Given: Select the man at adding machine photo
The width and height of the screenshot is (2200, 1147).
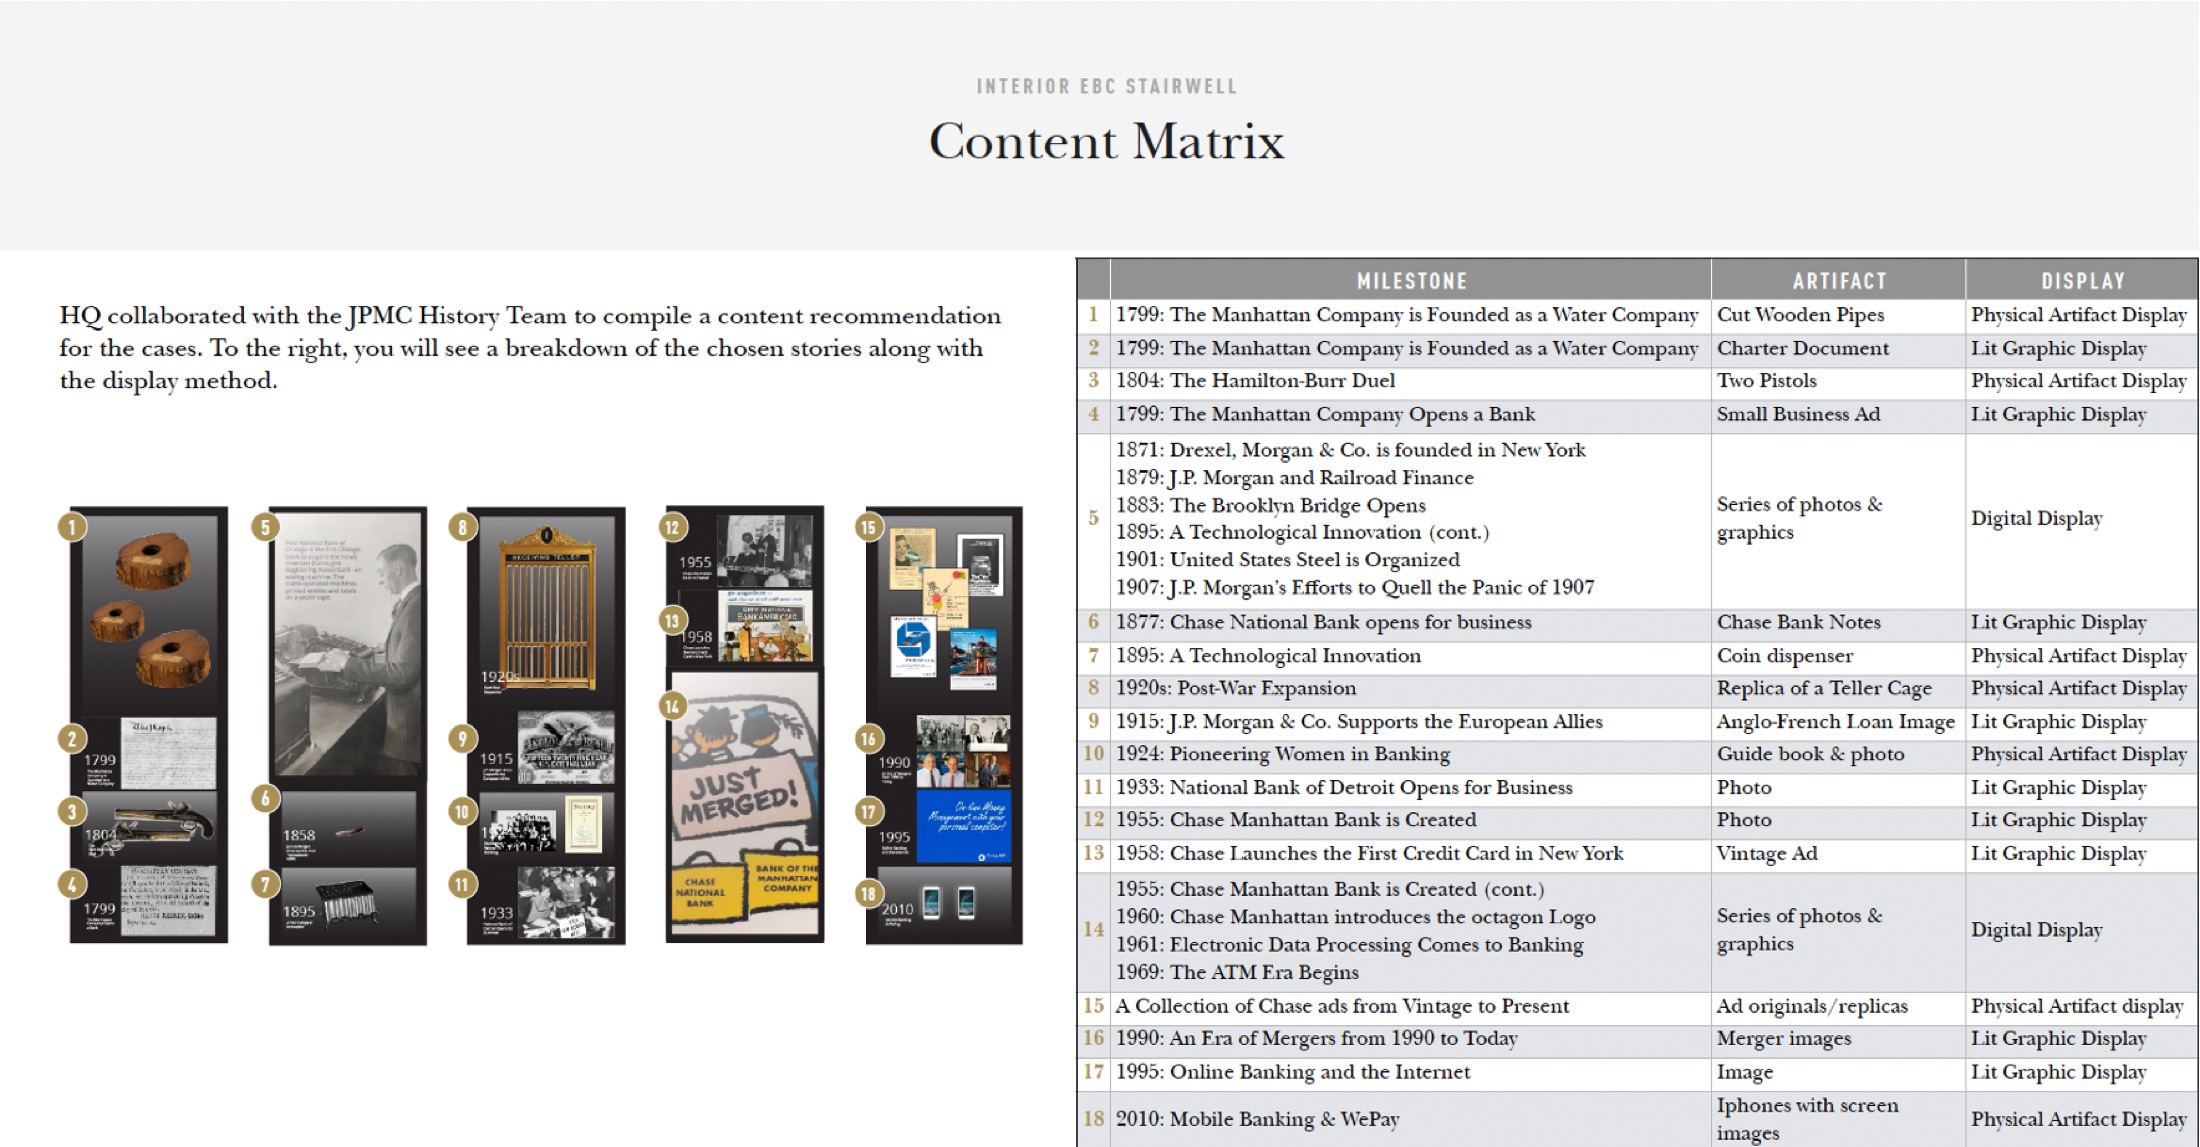Looking at the screenshot, I should (x=348, y=646).
